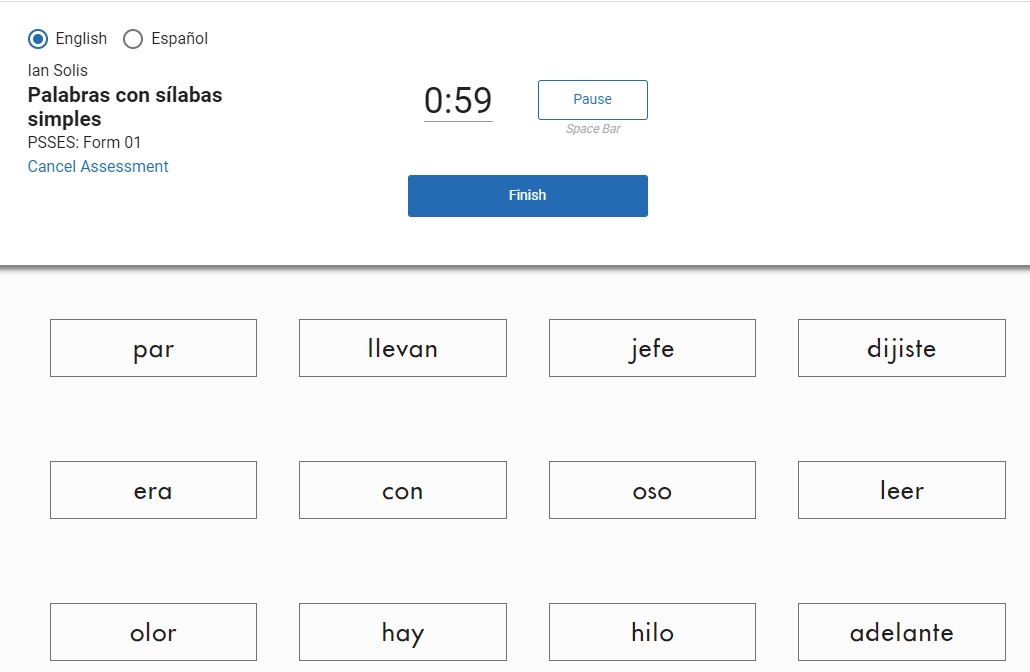Image resolution: width=1030 pixels, height=672 pixels.
Task: Click the 0:59 timer display
Action: [x=458, y=101]
